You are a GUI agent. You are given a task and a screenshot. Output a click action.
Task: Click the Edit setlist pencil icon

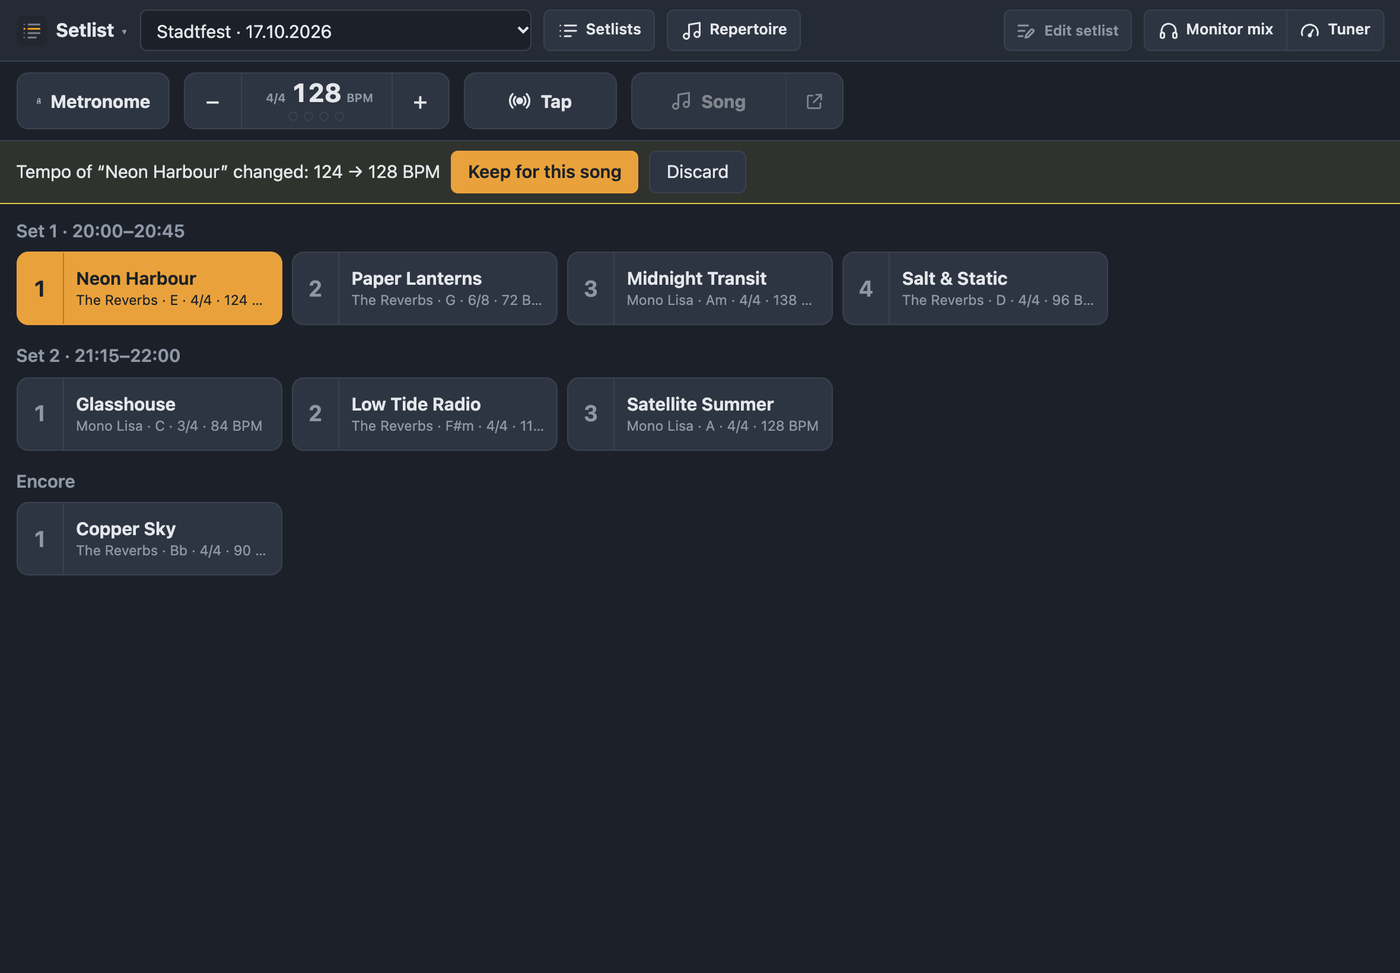tap(1025, 31)
